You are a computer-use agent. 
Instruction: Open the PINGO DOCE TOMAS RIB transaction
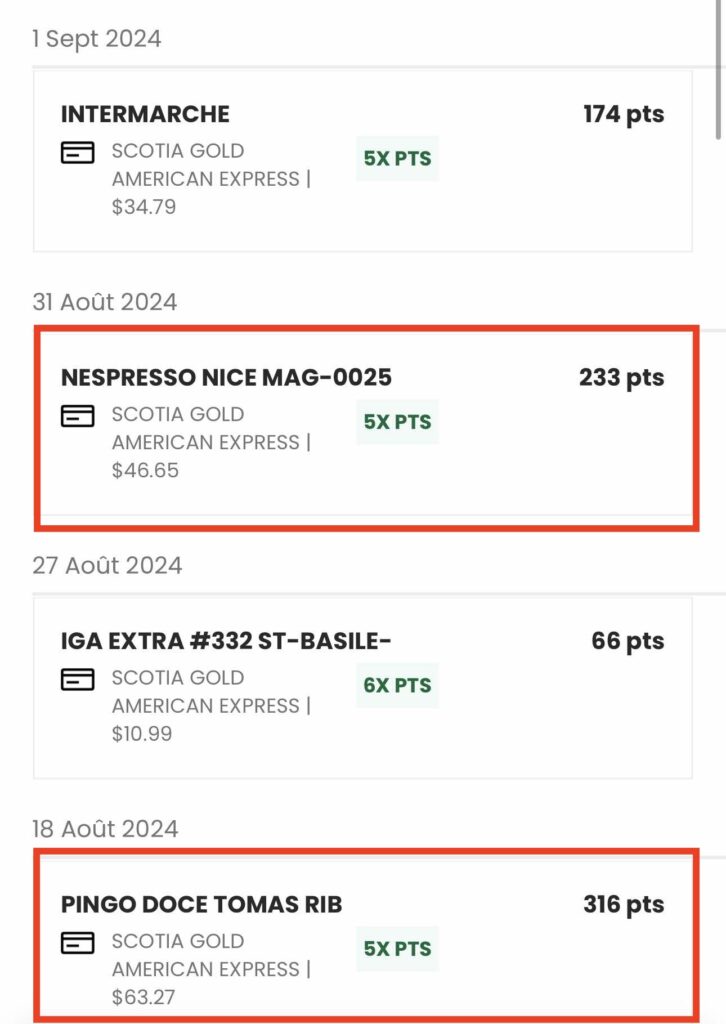click(201, 905)
